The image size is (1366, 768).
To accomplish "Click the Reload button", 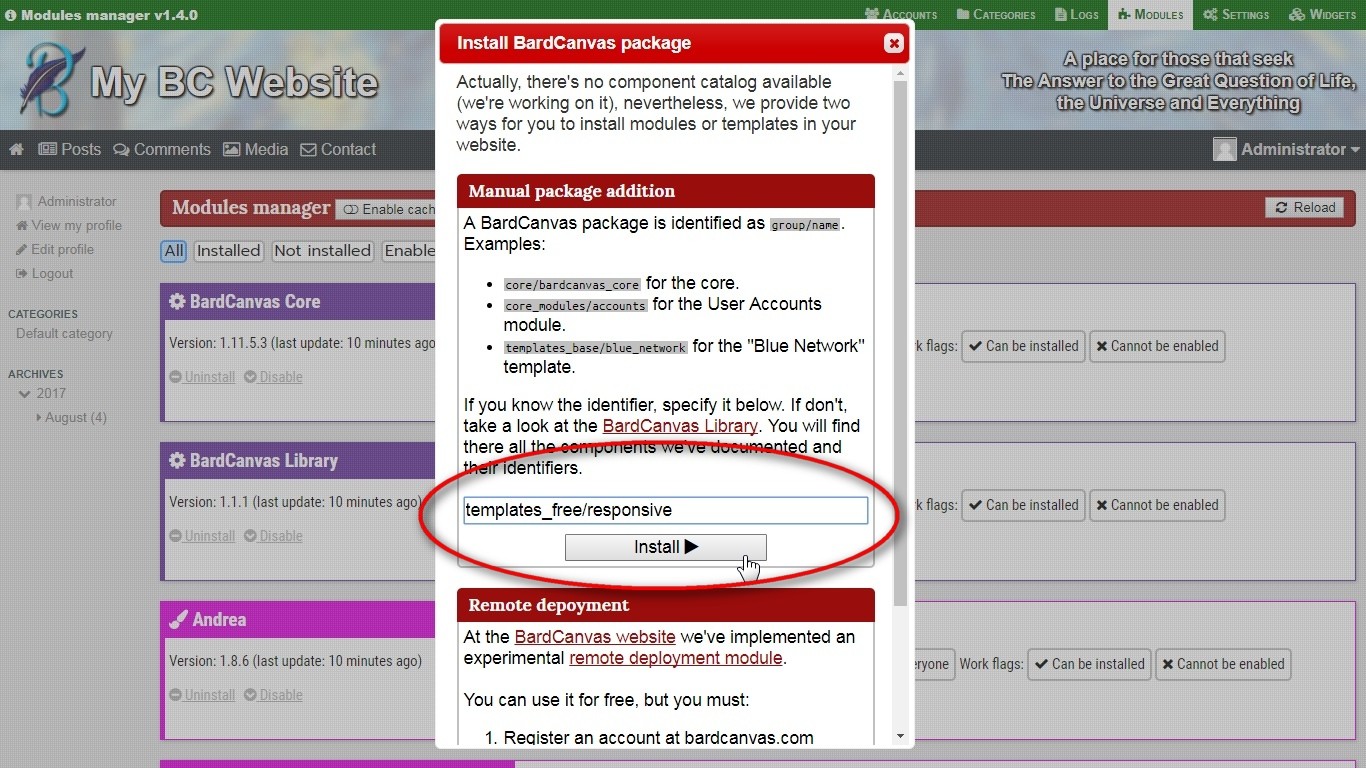I will point(1304,207).
